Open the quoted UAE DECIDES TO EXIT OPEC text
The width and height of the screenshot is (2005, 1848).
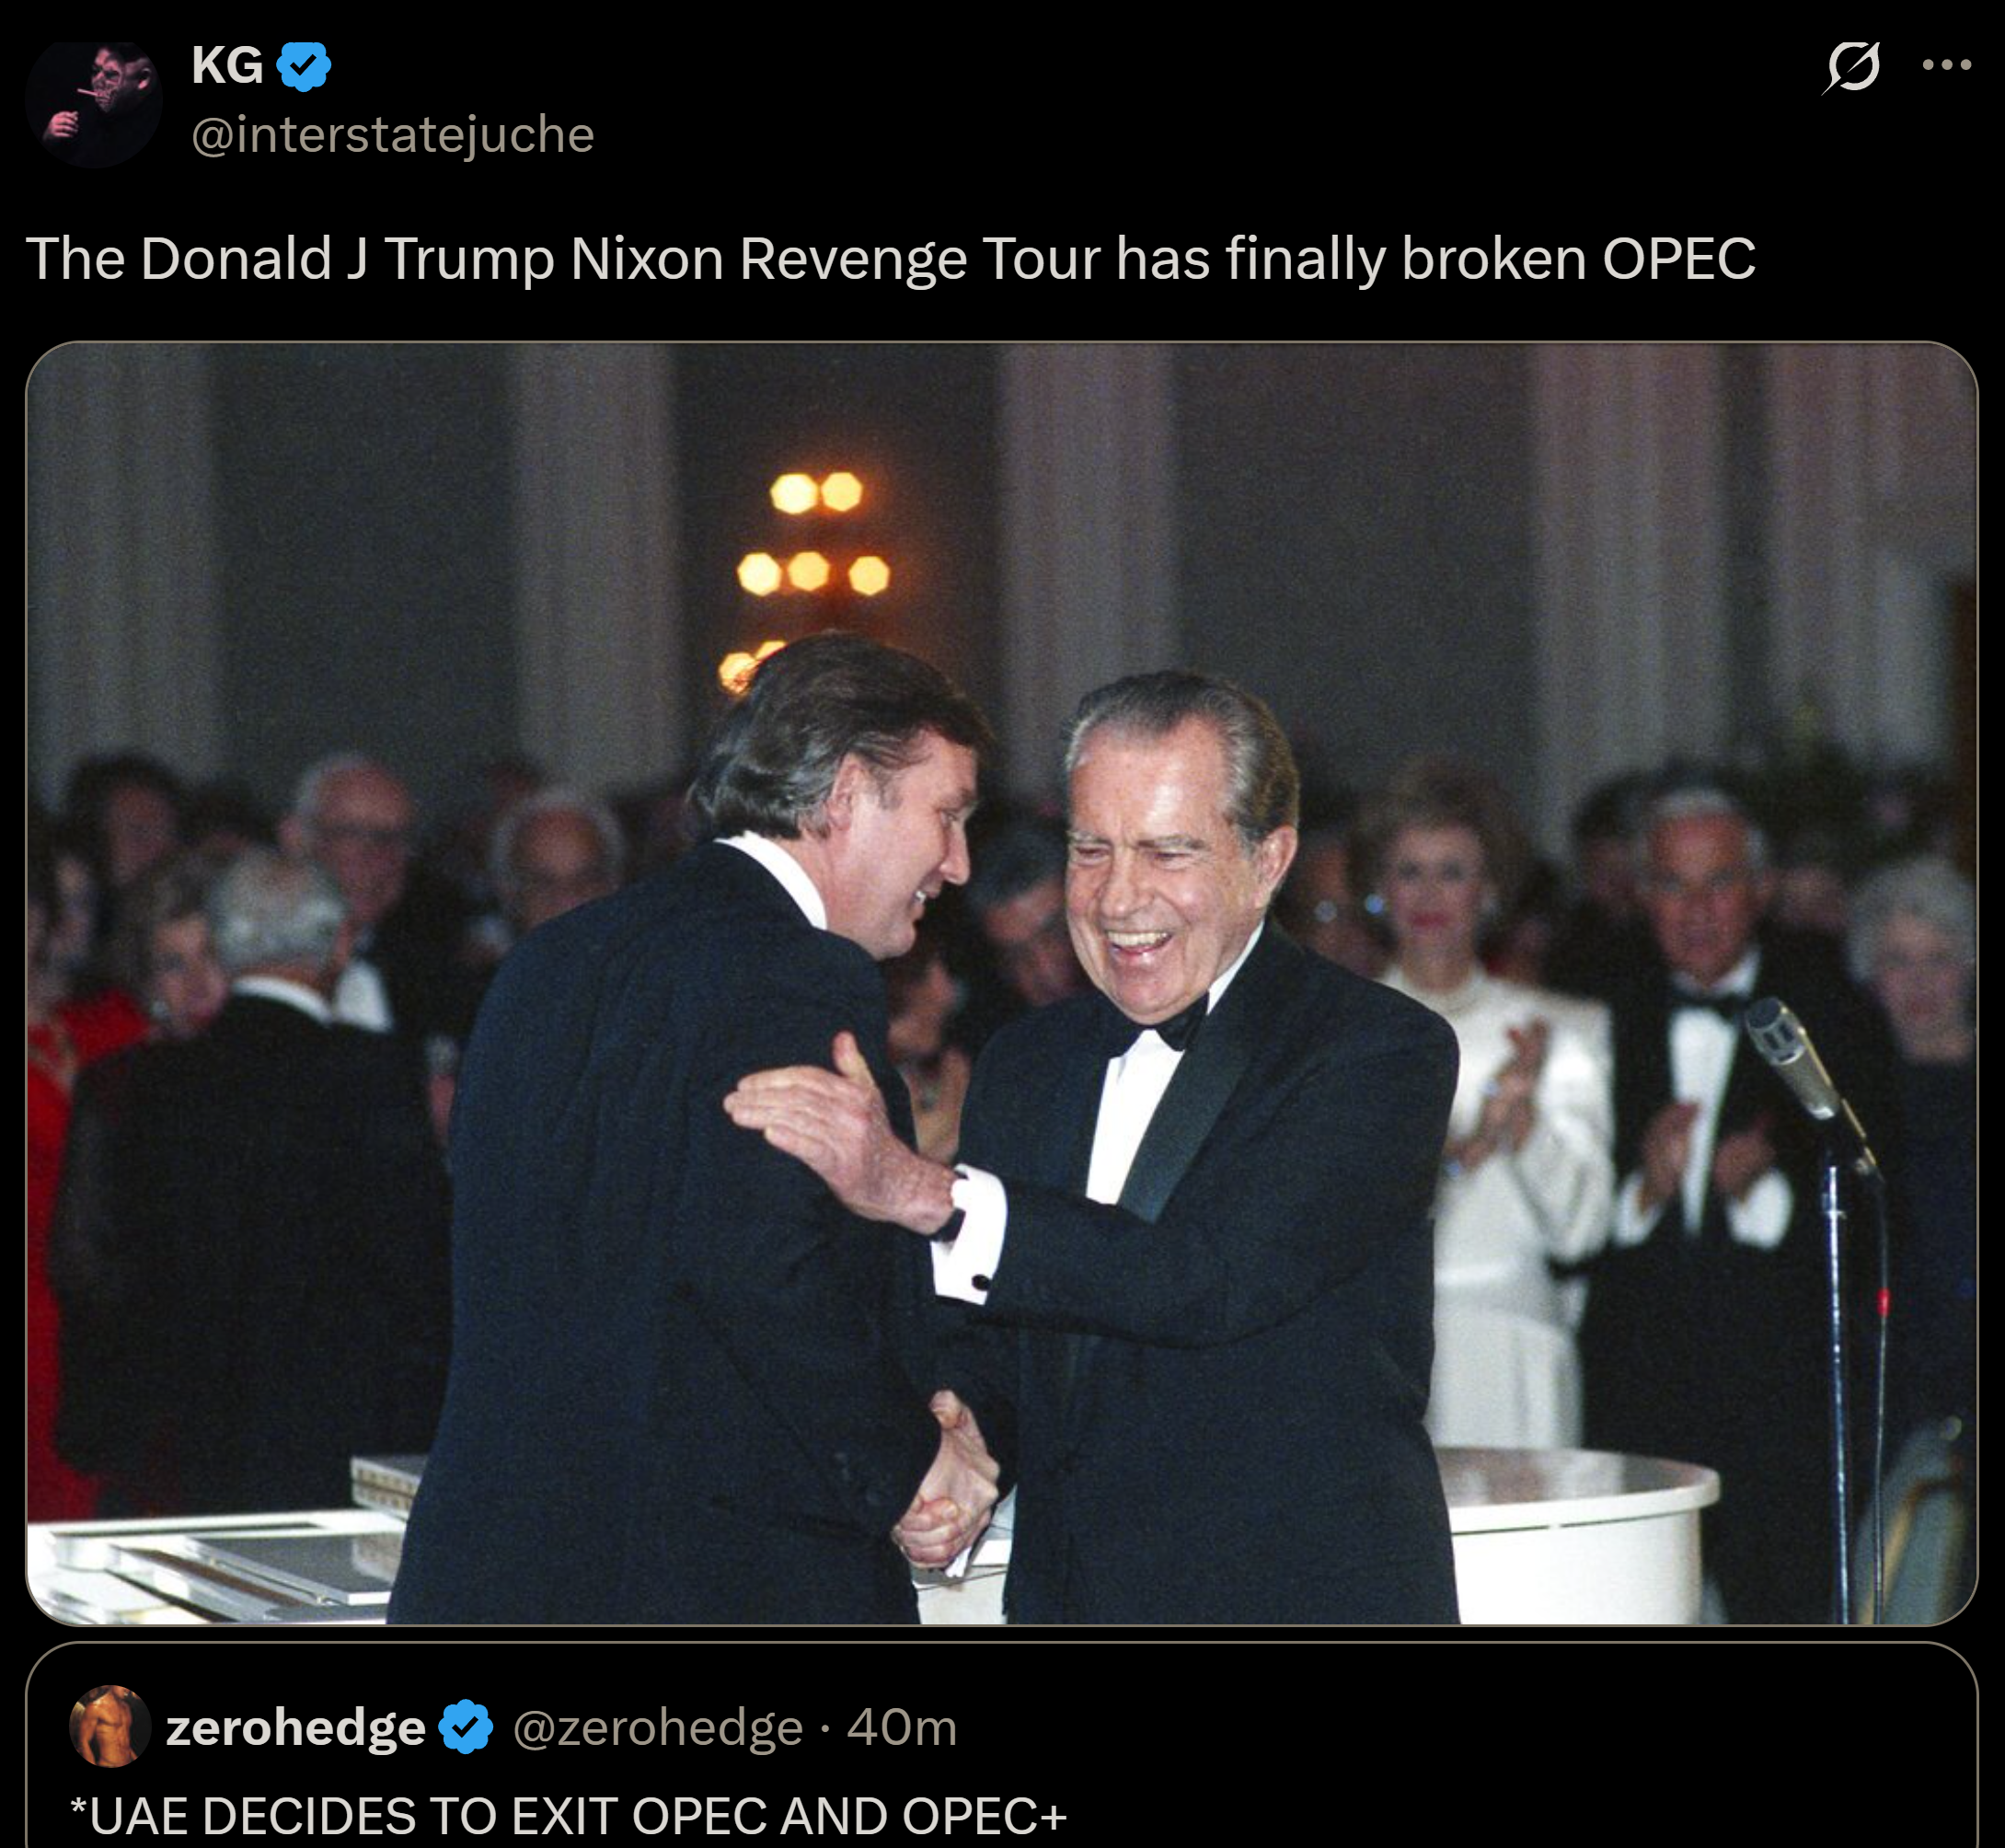[568, 1815]
